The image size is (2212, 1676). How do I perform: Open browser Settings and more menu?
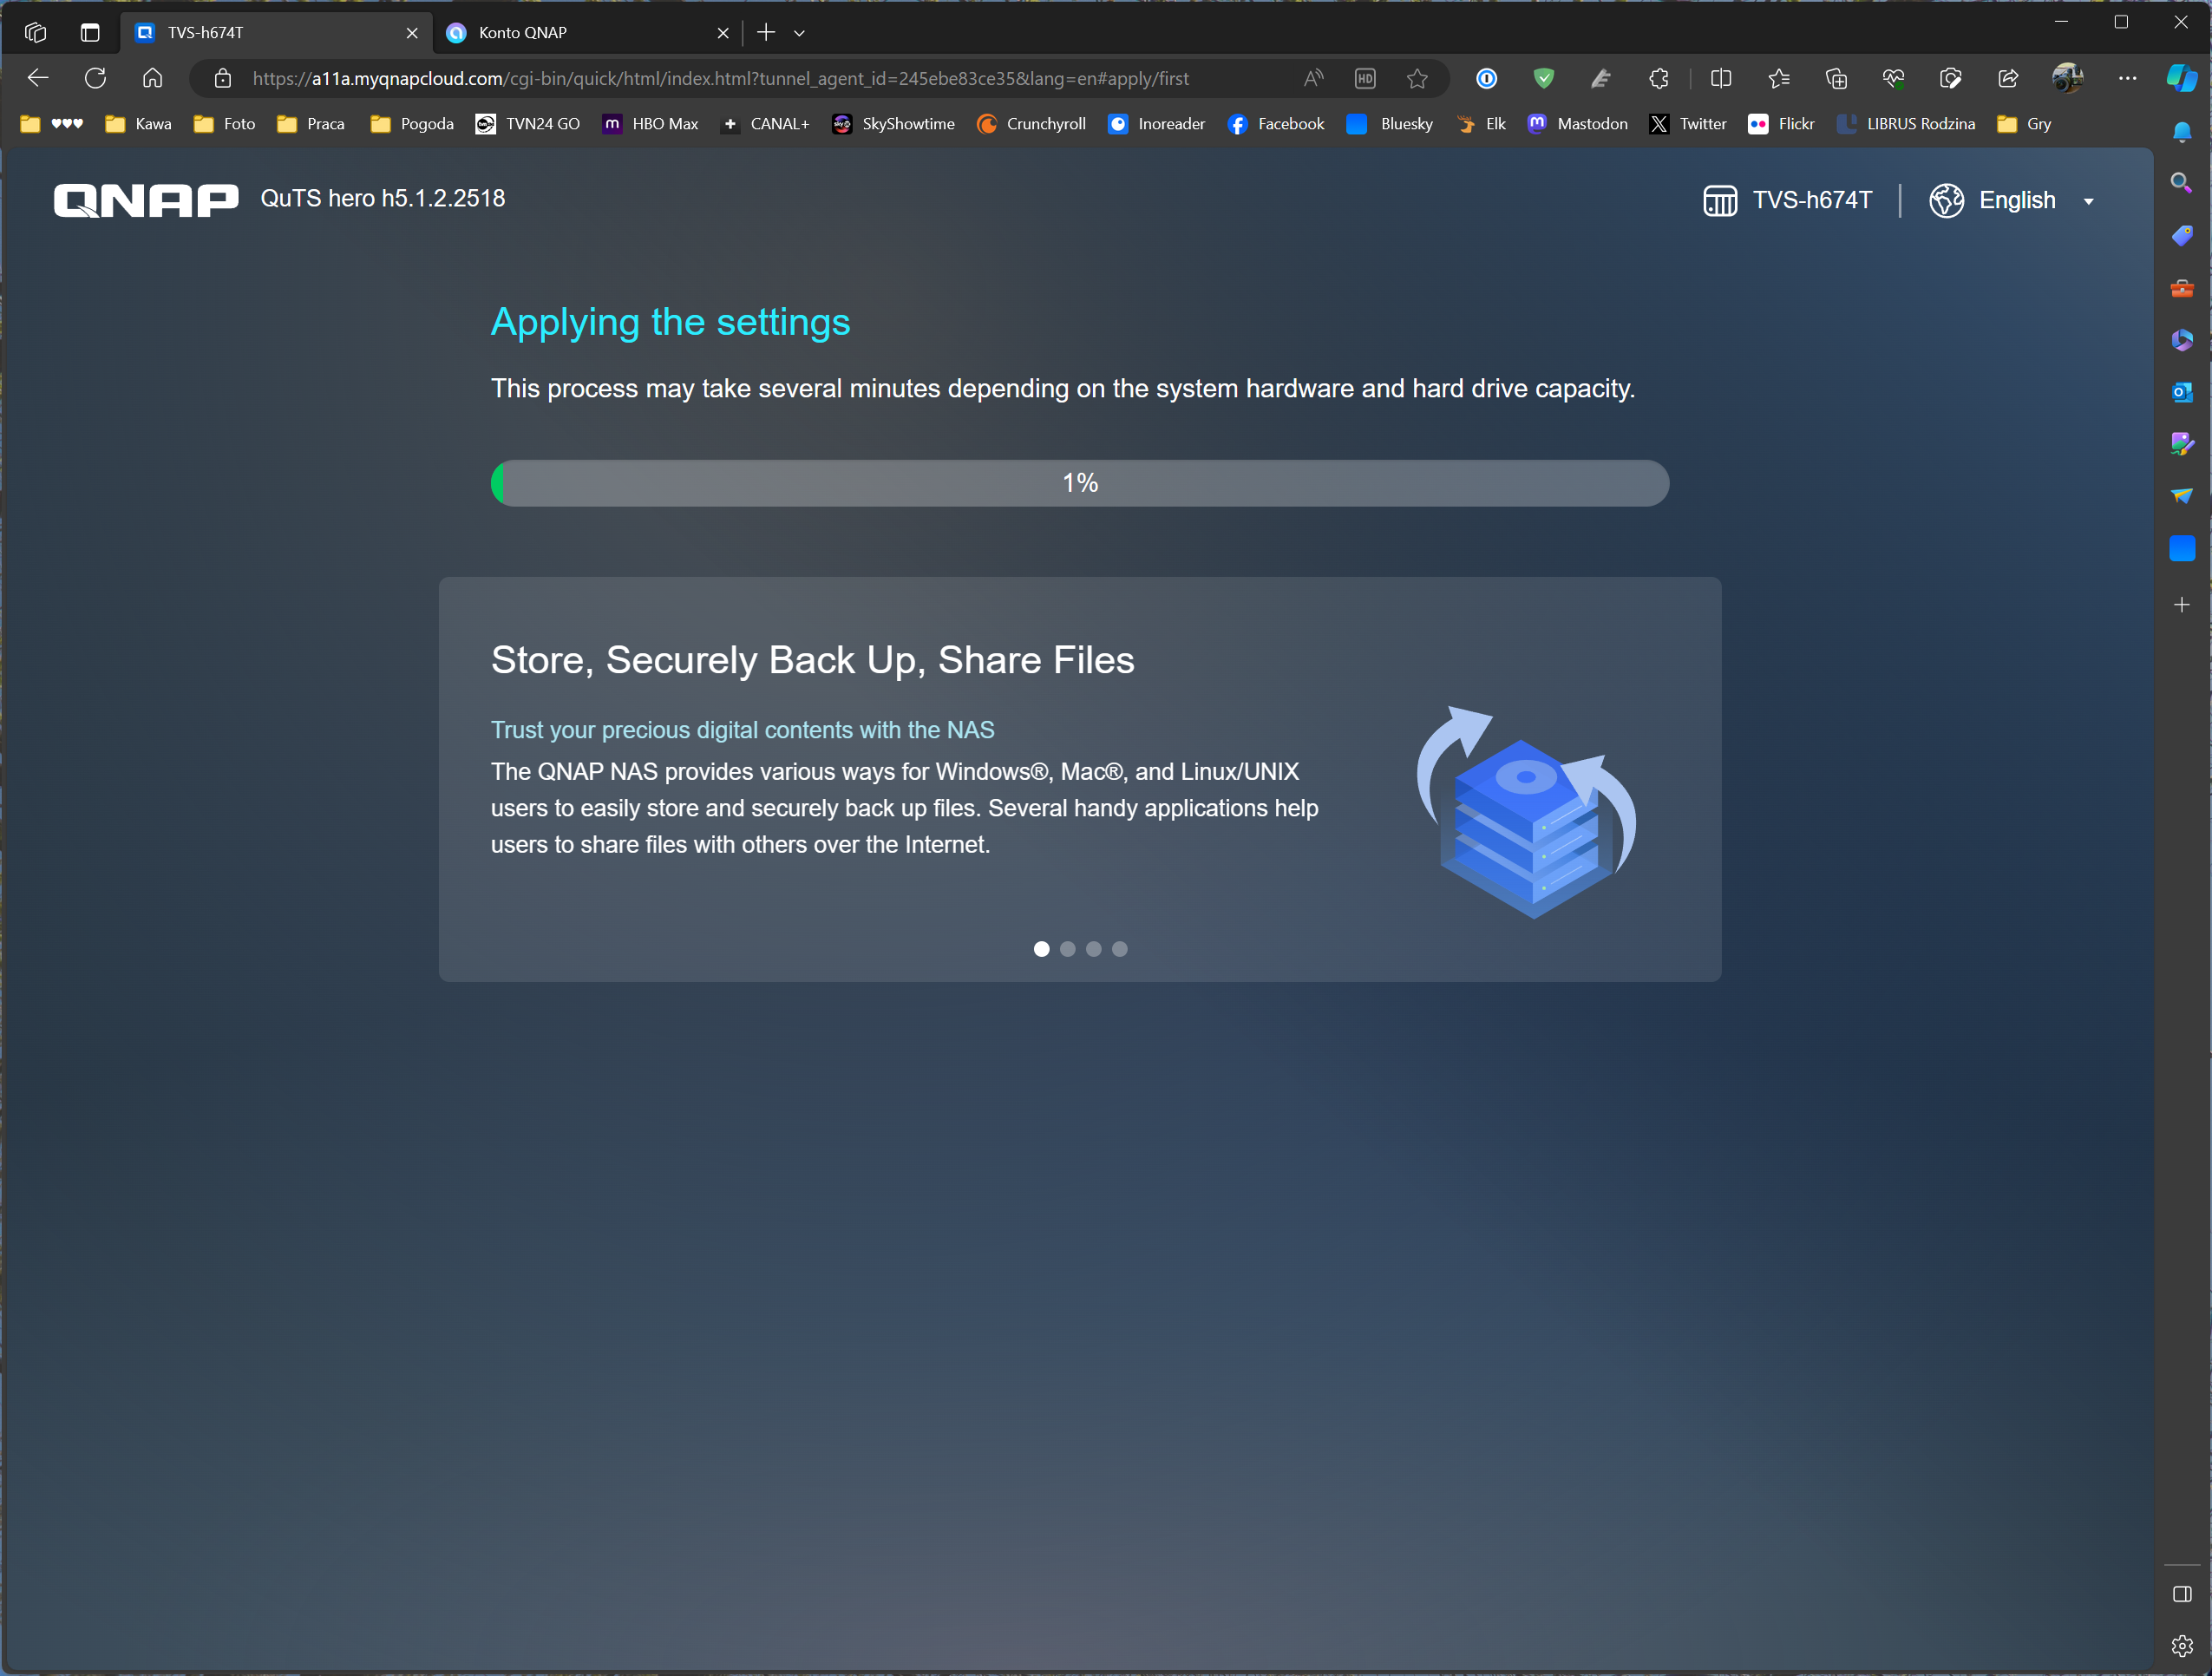pyautogui.click(x=2127, y=78)
